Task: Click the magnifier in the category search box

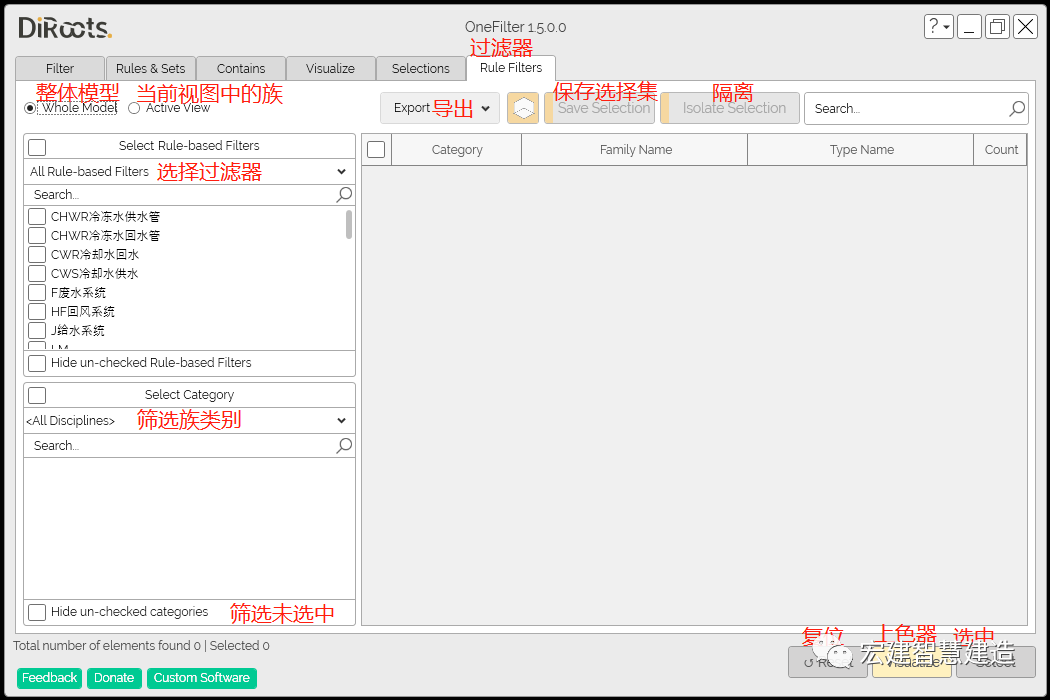Action: point(345,445)
